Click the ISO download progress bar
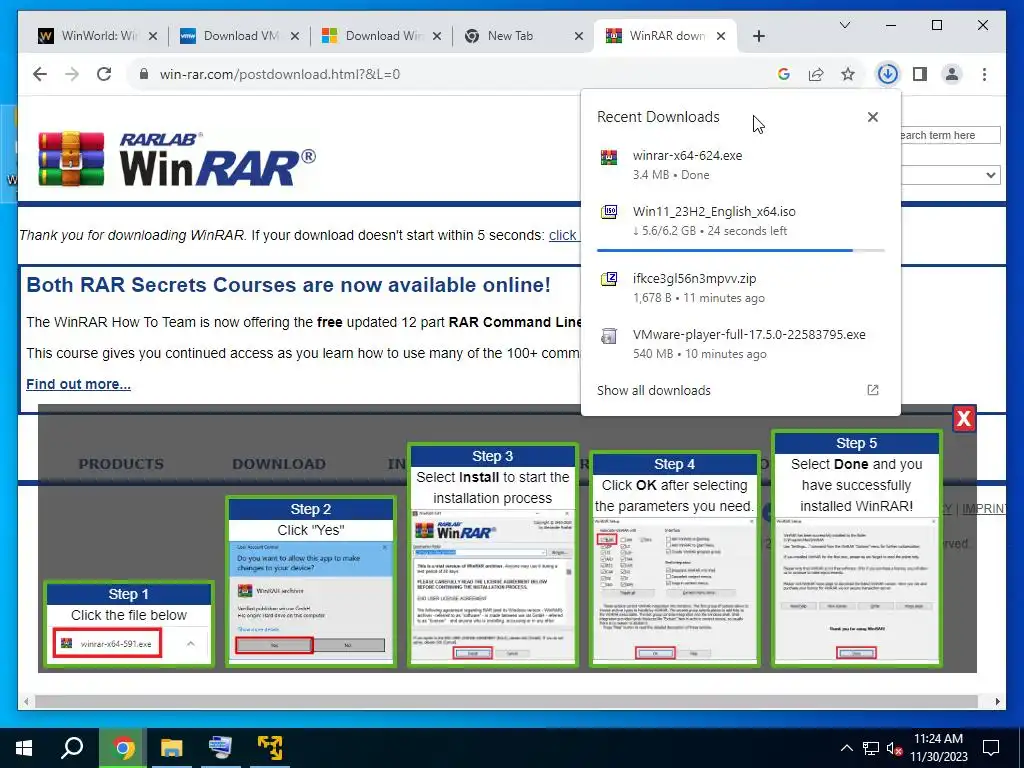This screenshot has height=768, width=1024. [x=740, y=250]
